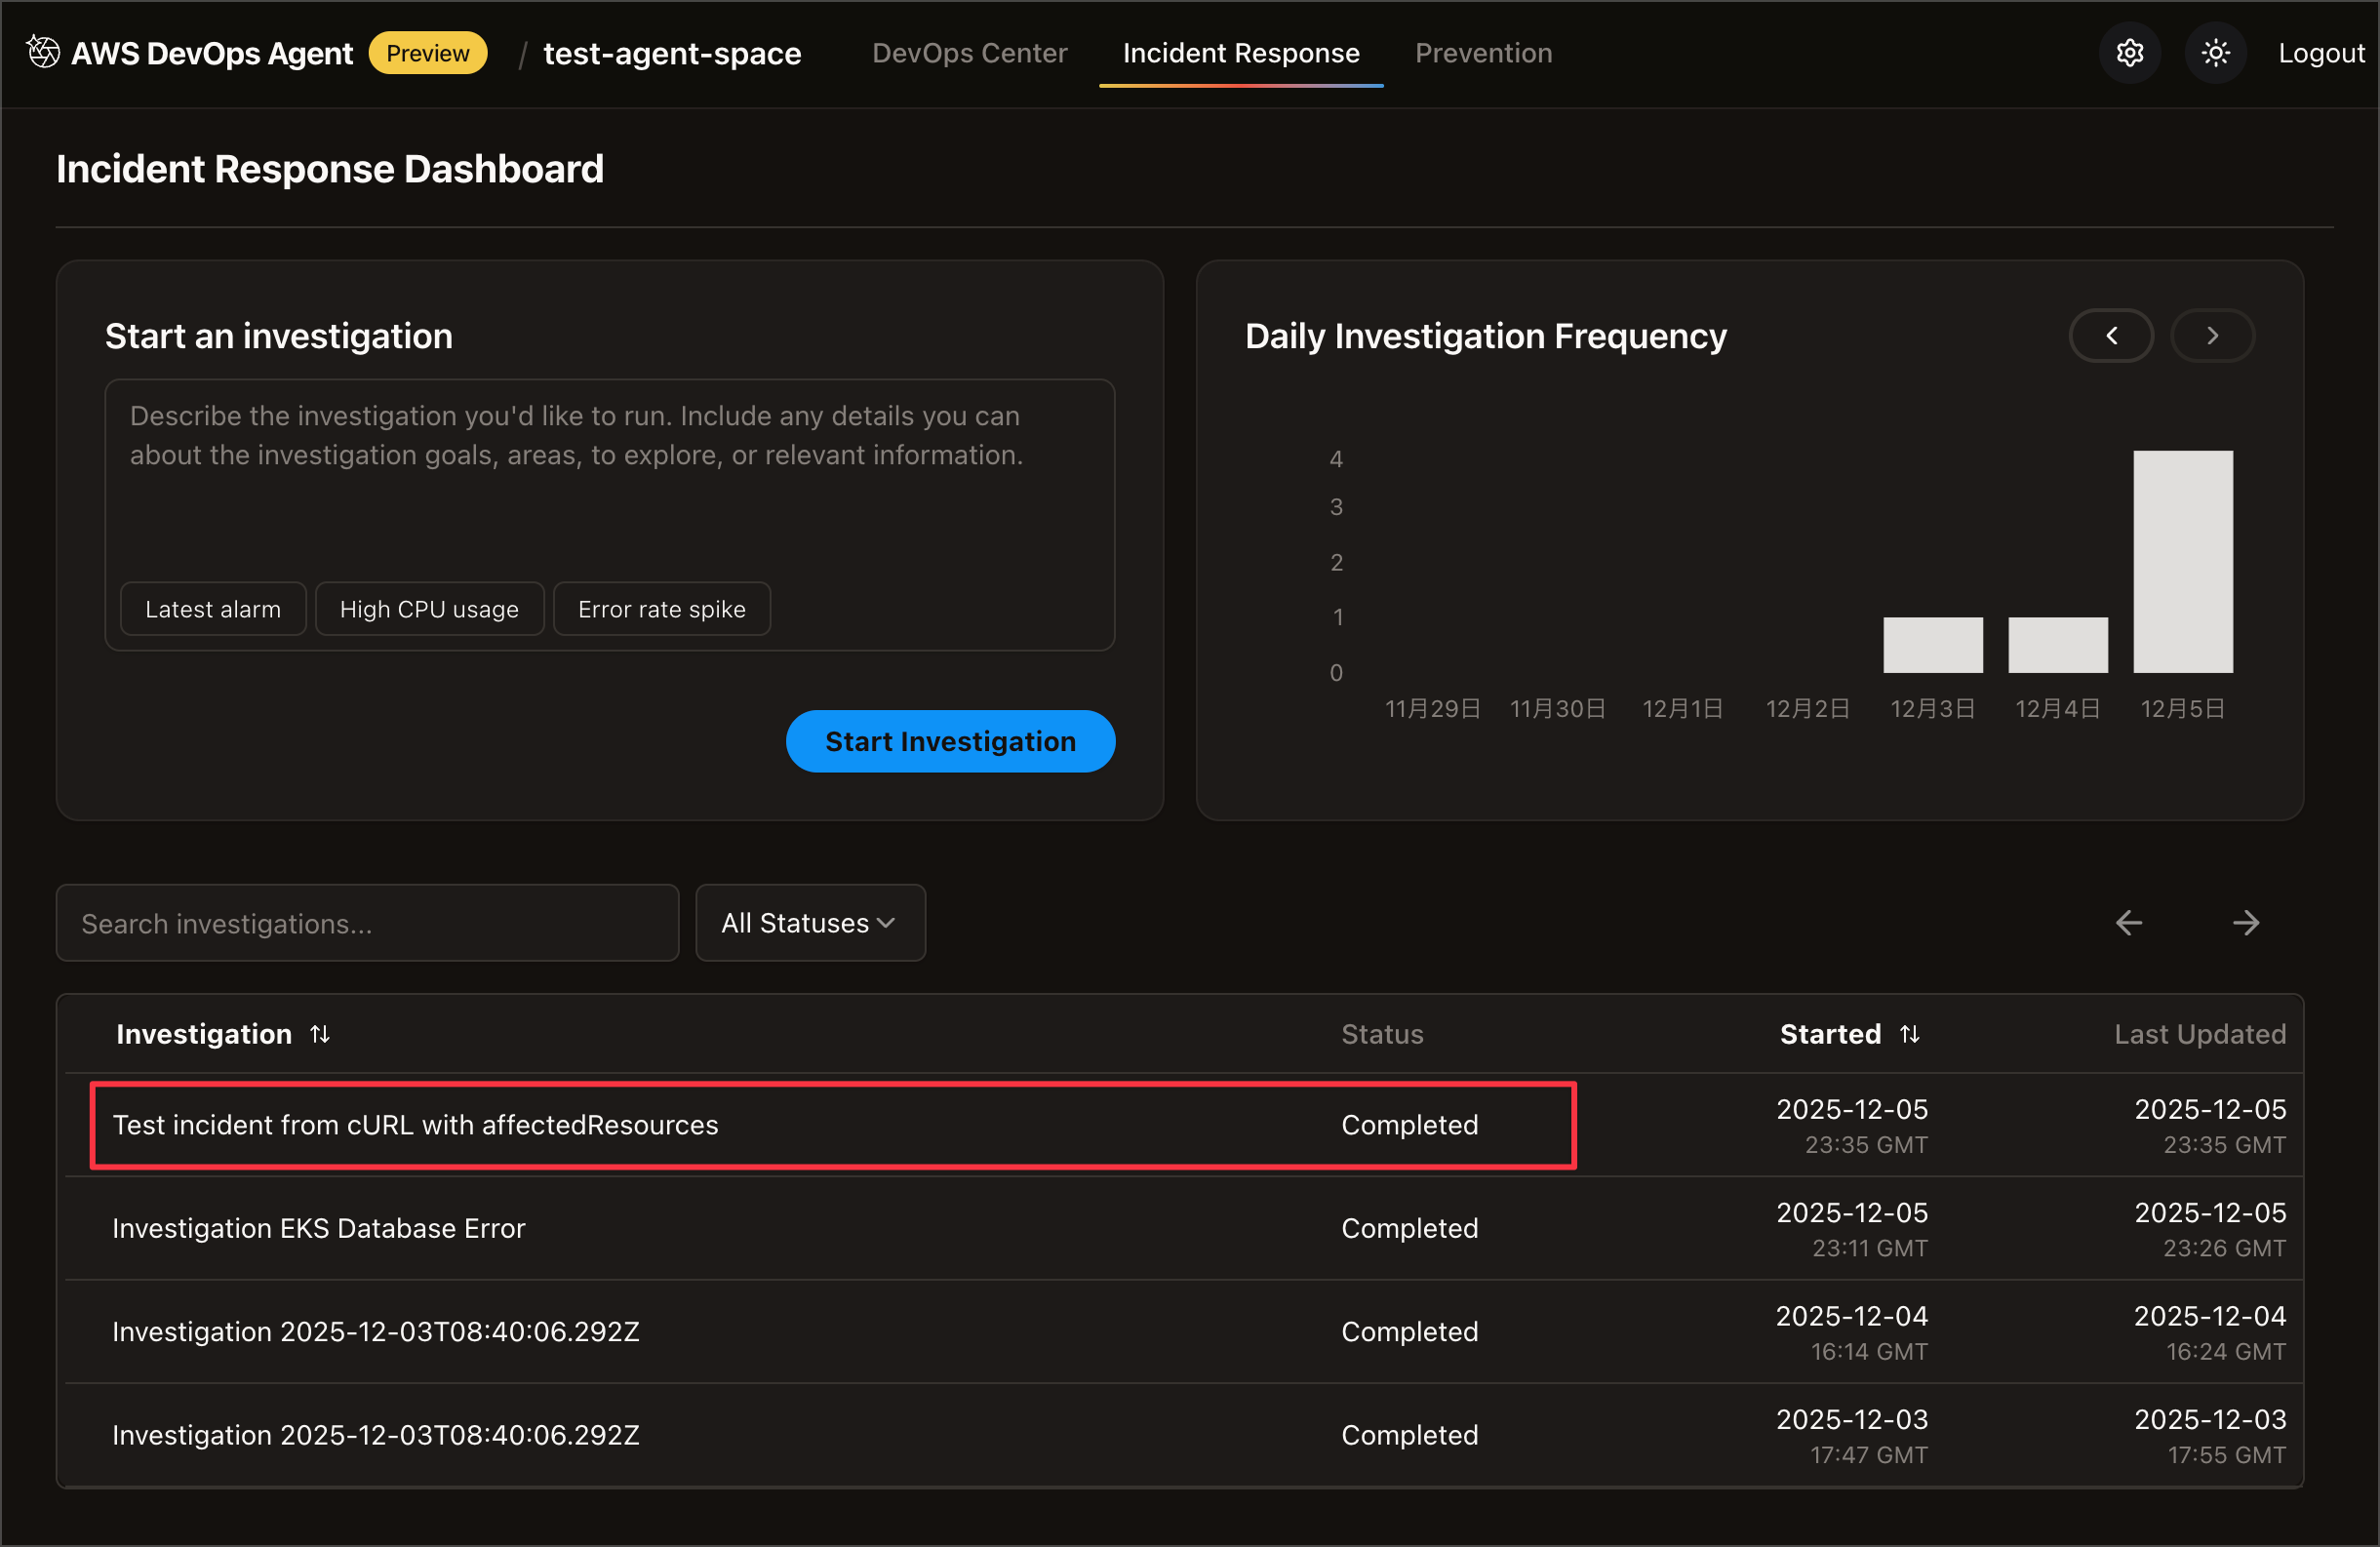Switch to DevOps Center tab
2380x1547 pixels.
click(x=969, y=53)
